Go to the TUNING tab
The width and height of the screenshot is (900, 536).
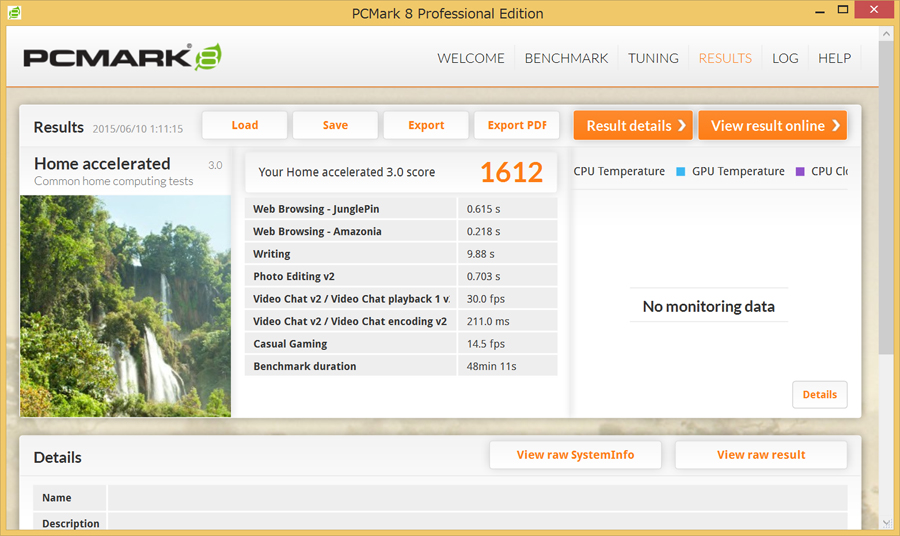point(653,58)
